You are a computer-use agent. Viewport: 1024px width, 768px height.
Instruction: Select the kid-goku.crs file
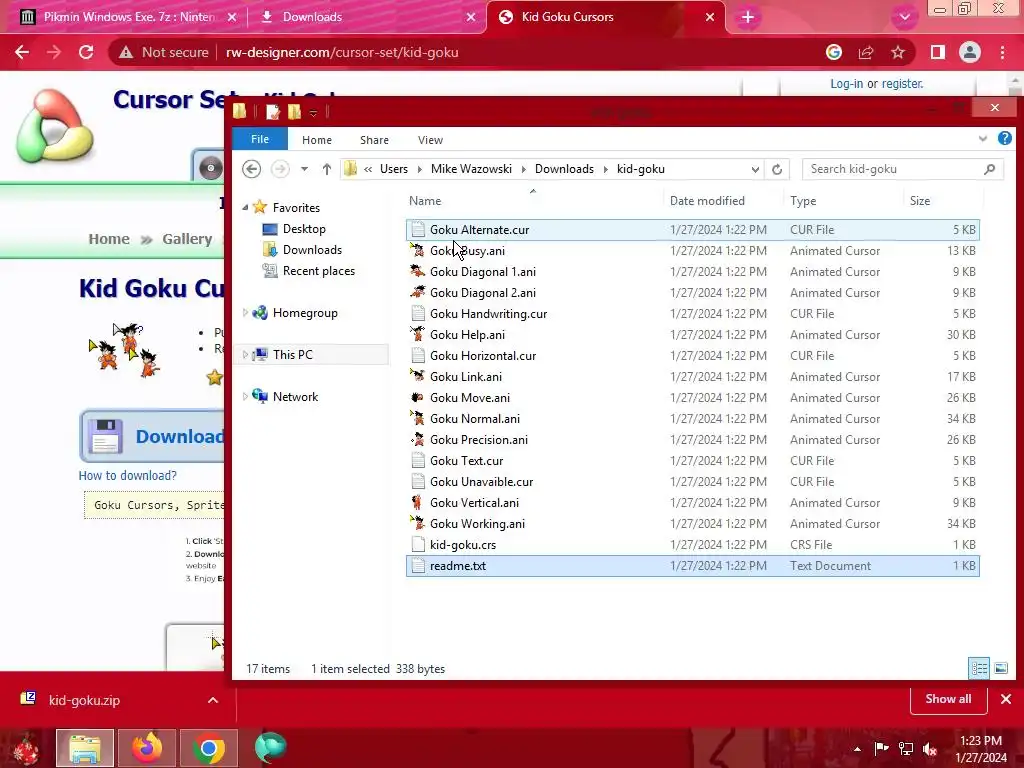[x=693, y=545]
